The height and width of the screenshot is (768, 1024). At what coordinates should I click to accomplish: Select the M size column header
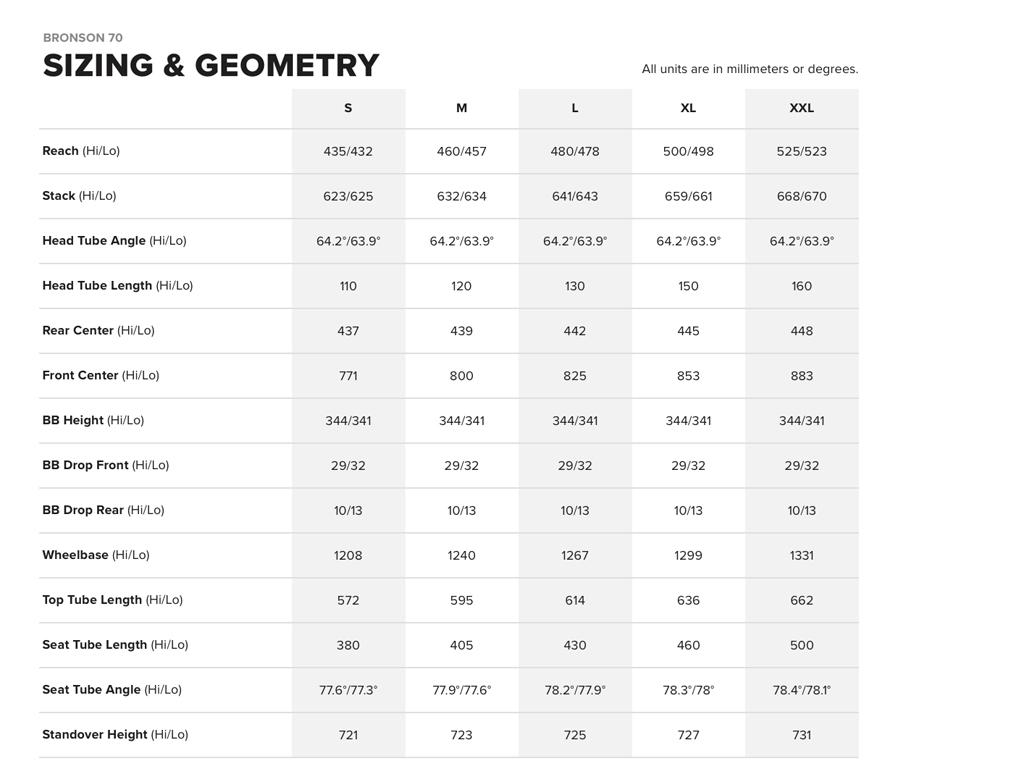coord(461,108)
